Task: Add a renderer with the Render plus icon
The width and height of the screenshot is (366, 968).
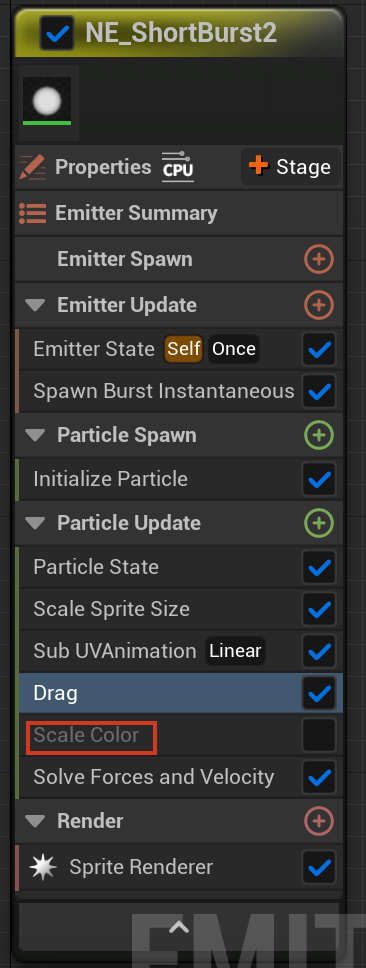Action: pos(318,821)
